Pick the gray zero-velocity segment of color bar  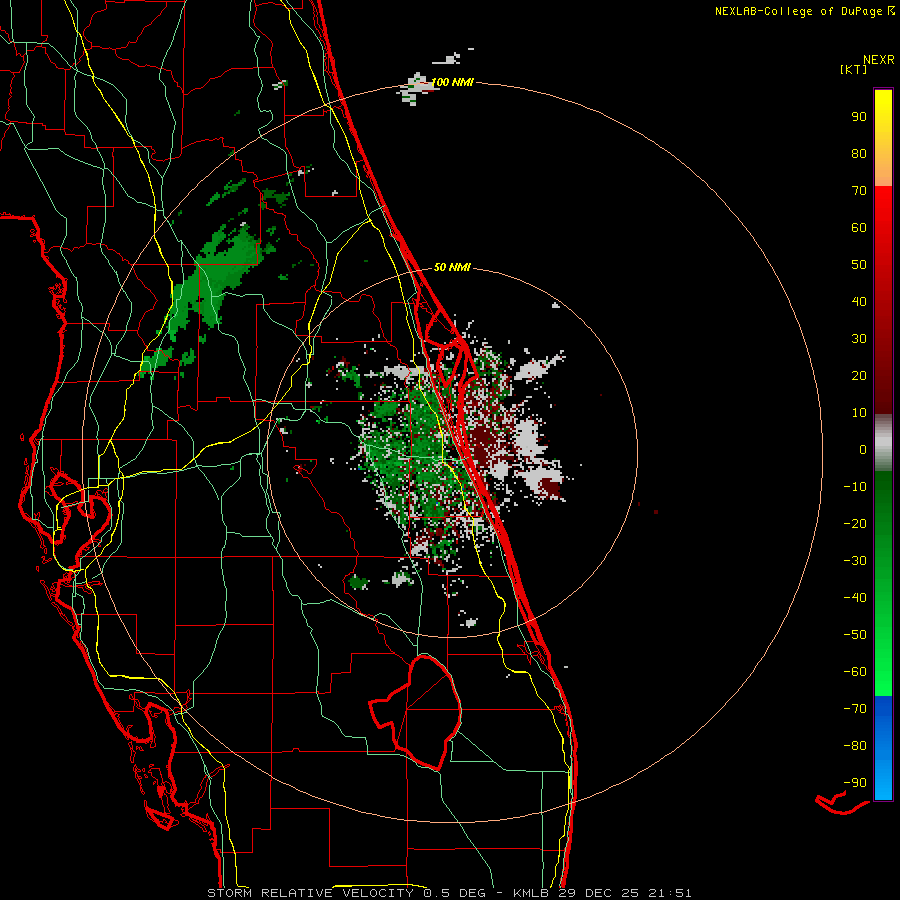(x=883, y=443)
